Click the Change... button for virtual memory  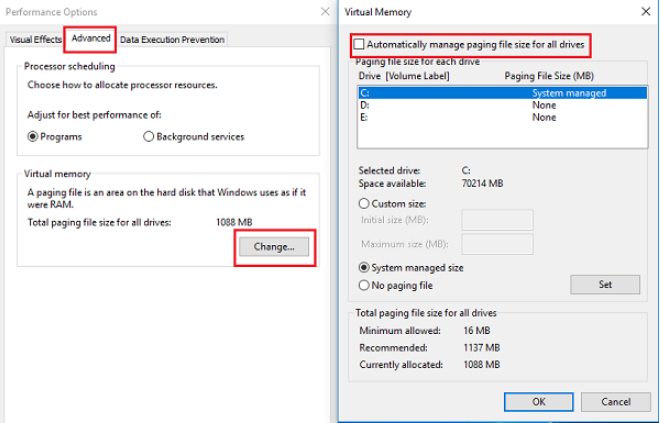coord(274,247)
